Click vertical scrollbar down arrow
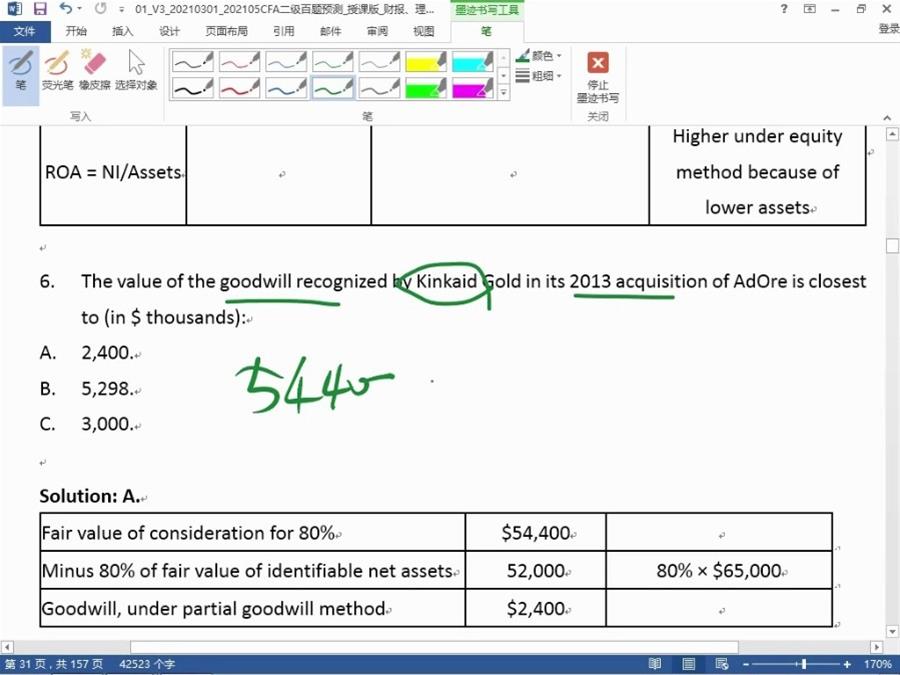The height and width of the screenshot is (675, 900). pyautogui.click(x=892, y=631)
